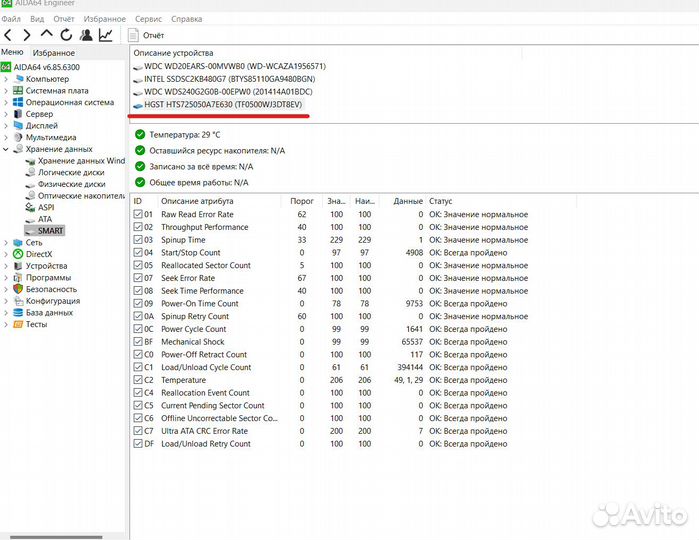Click the Тесты icon
The image size is (699, 540).
(18, 324)
